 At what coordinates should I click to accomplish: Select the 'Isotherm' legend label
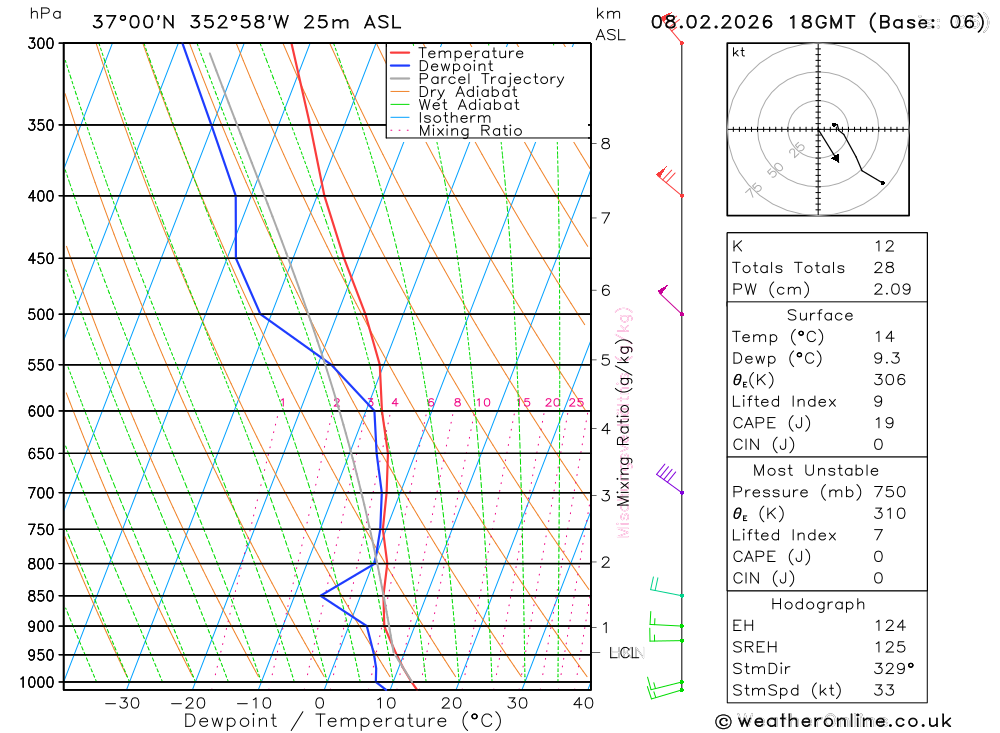455,118
